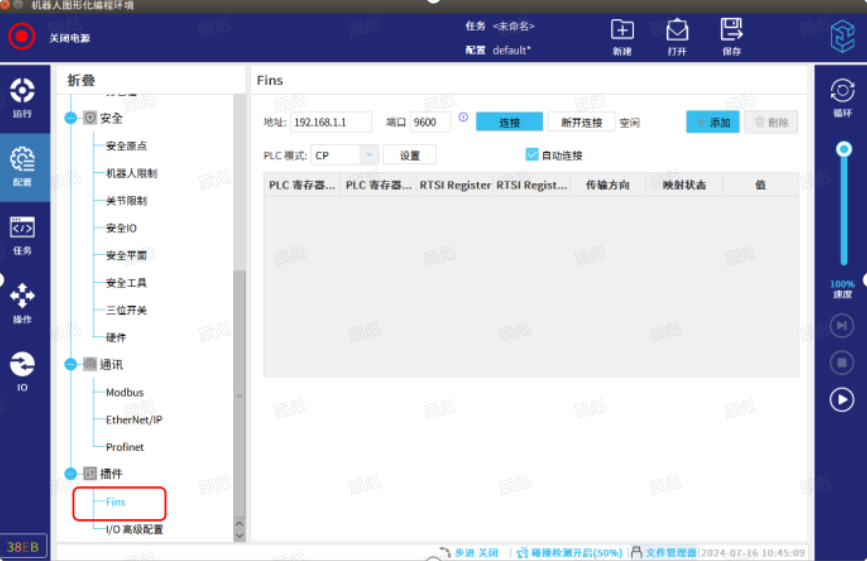Open the 操作 jog operation panel
The width and height of the screenshot is (867, 561).
22,302
